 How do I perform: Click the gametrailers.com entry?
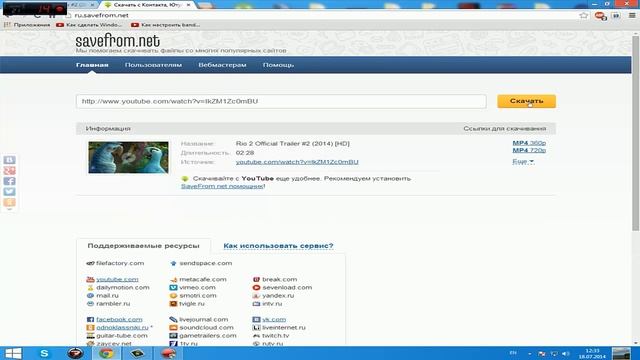(203, 336)
